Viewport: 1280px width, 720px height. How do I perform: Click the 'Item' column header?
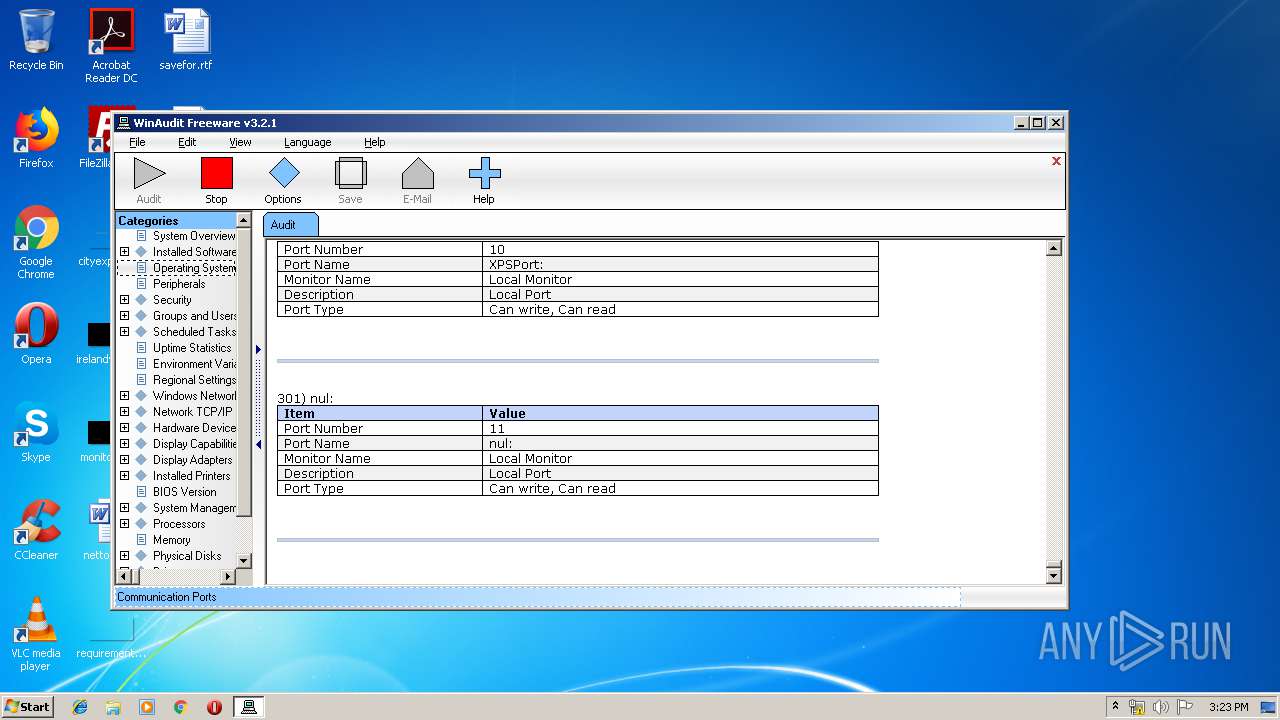[380, 413]
